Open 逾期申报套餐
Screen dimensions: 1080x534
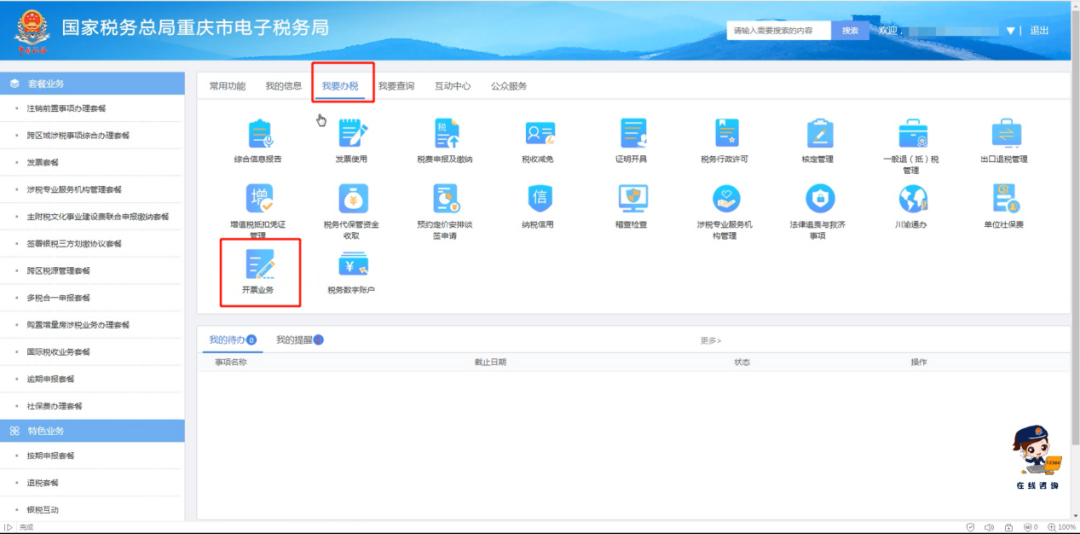pos(50,379)
